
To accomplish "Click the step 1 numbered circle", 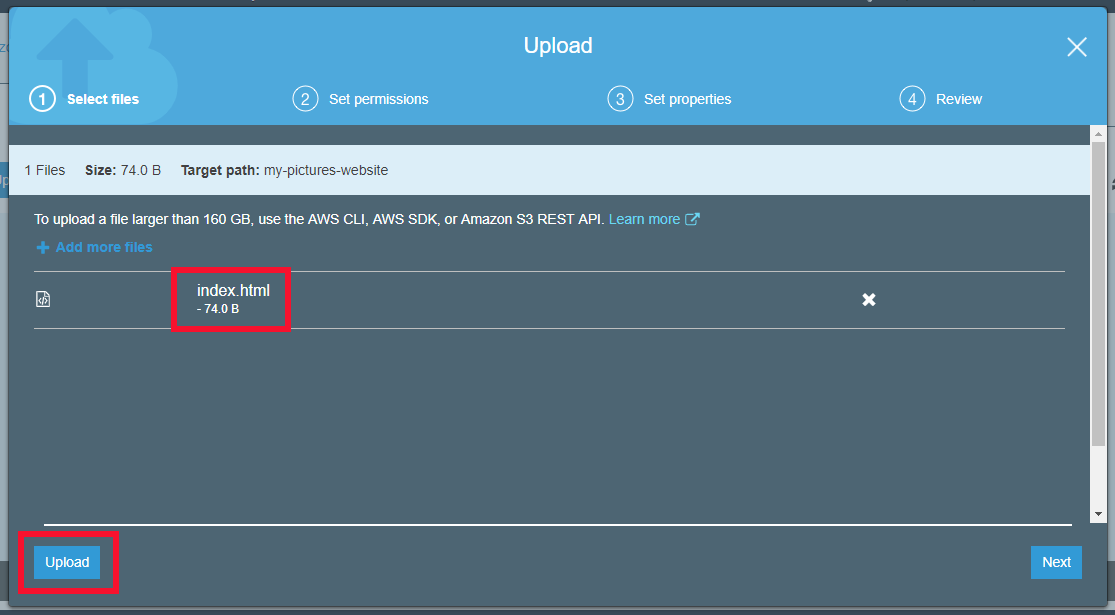I will pos(42,98).
